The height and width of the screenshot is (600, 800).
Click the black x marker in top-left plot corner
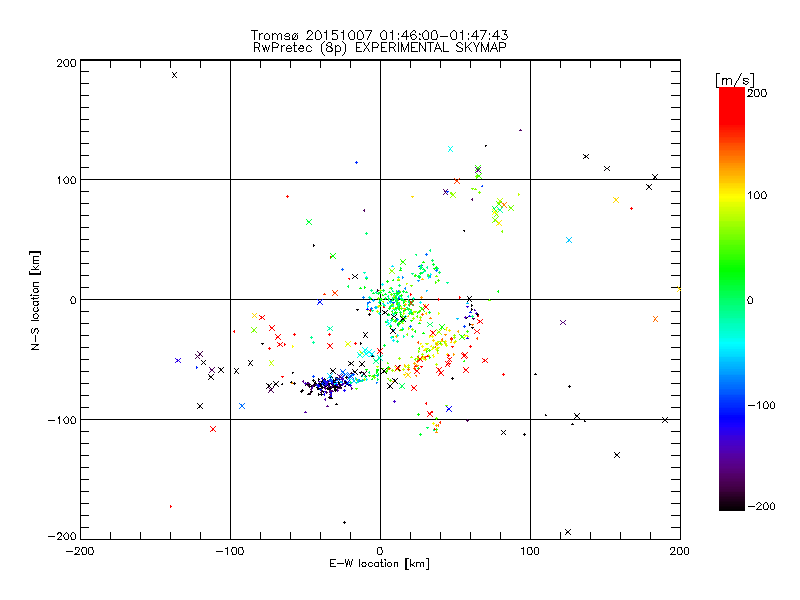pyautogui.click(x=174, y=75)
